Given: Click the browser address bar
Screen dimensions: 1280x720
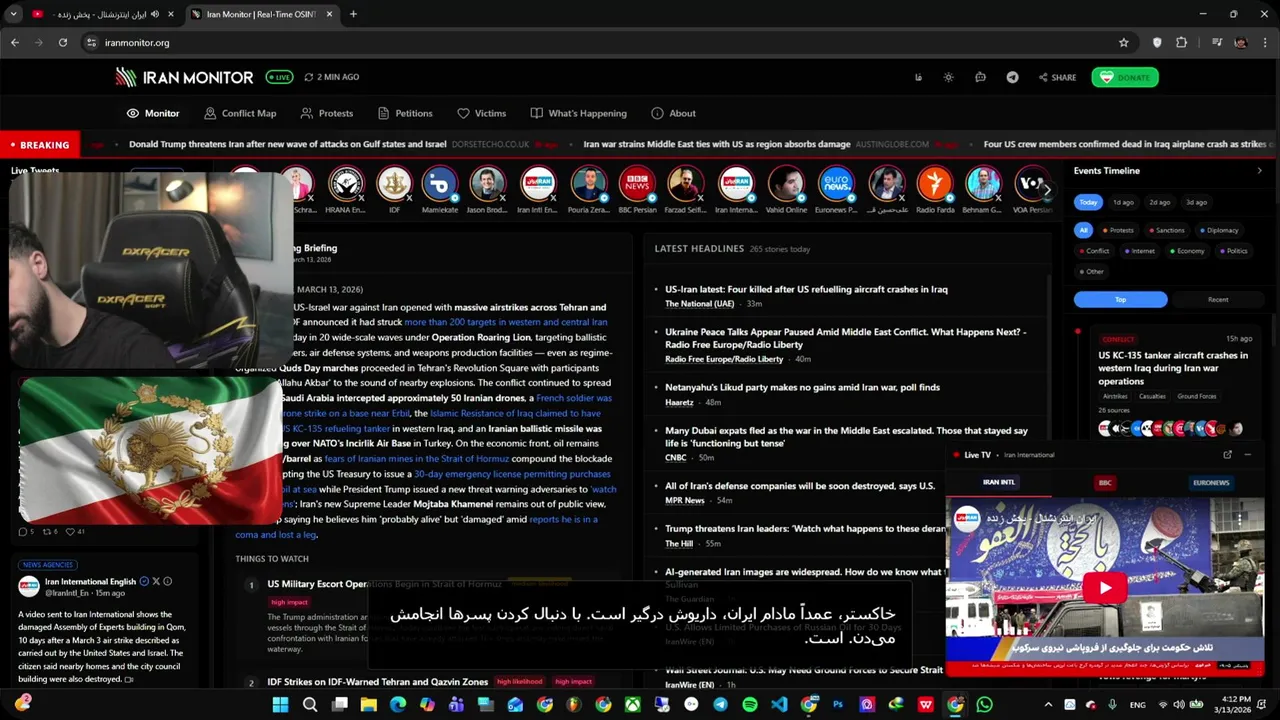Looking at the screenshot, I should (x=600, y=43).
